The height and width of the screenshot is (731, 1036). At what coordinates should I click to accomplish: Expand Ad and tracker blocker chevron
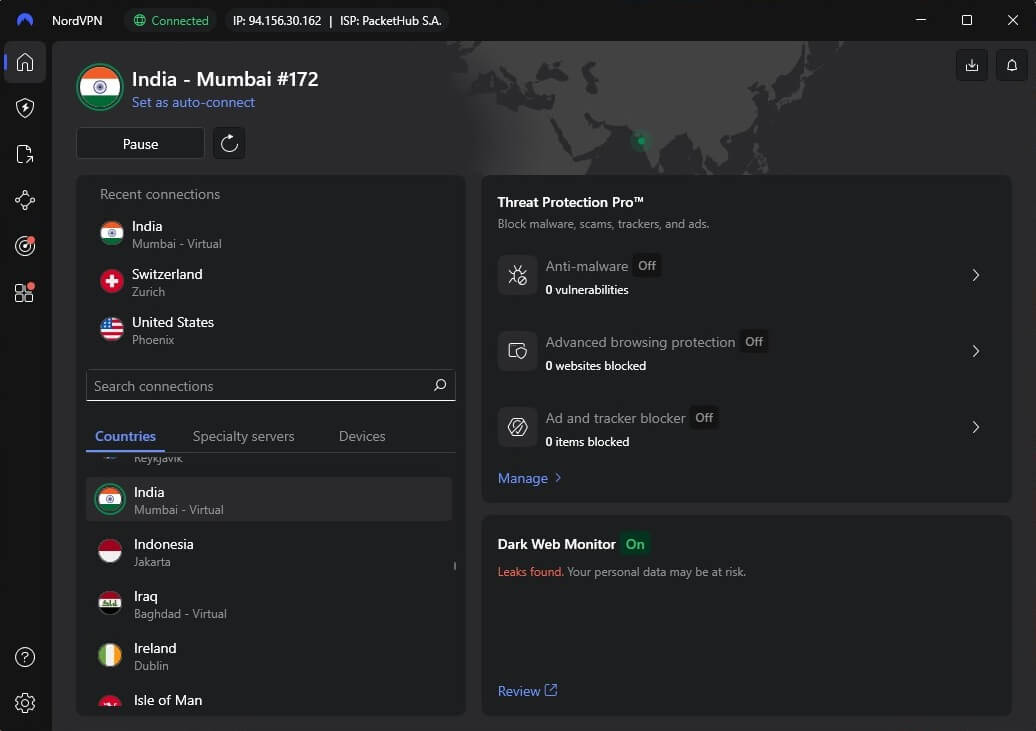[975, 427]
